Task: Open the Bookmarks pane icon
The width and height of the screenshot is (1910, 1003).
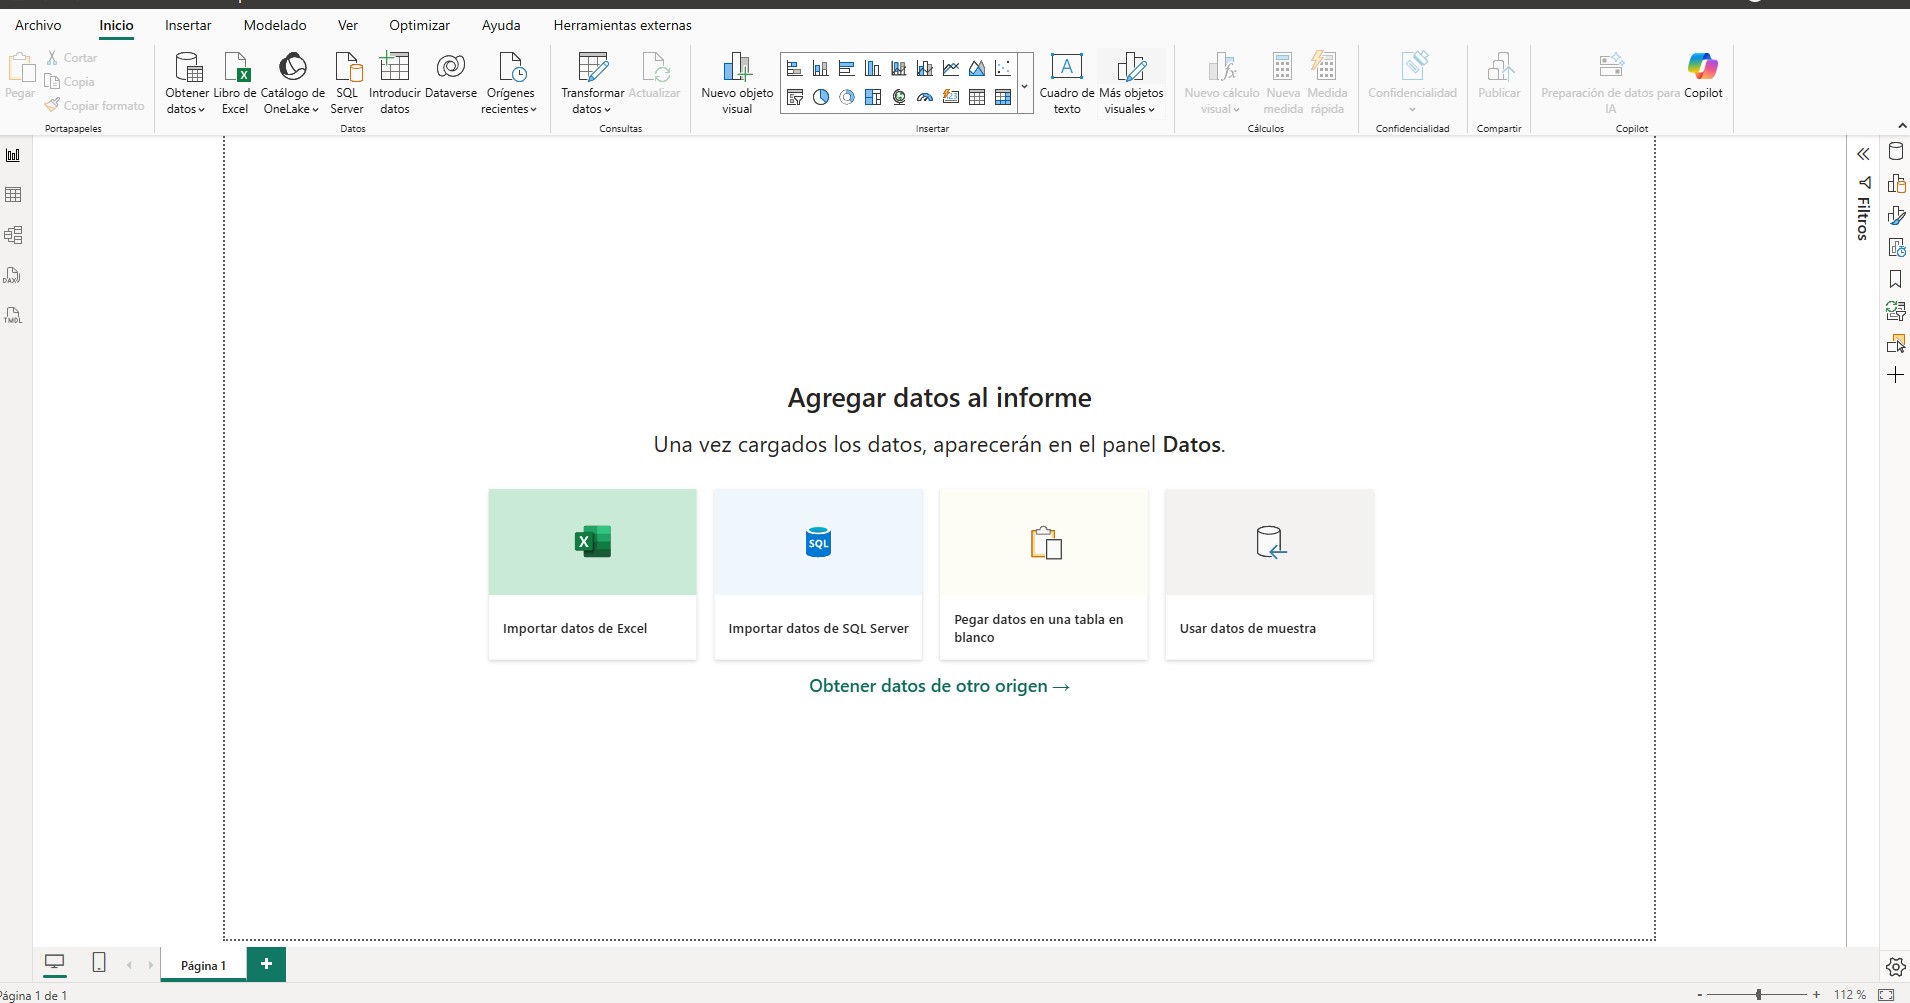Action: 1896,280
